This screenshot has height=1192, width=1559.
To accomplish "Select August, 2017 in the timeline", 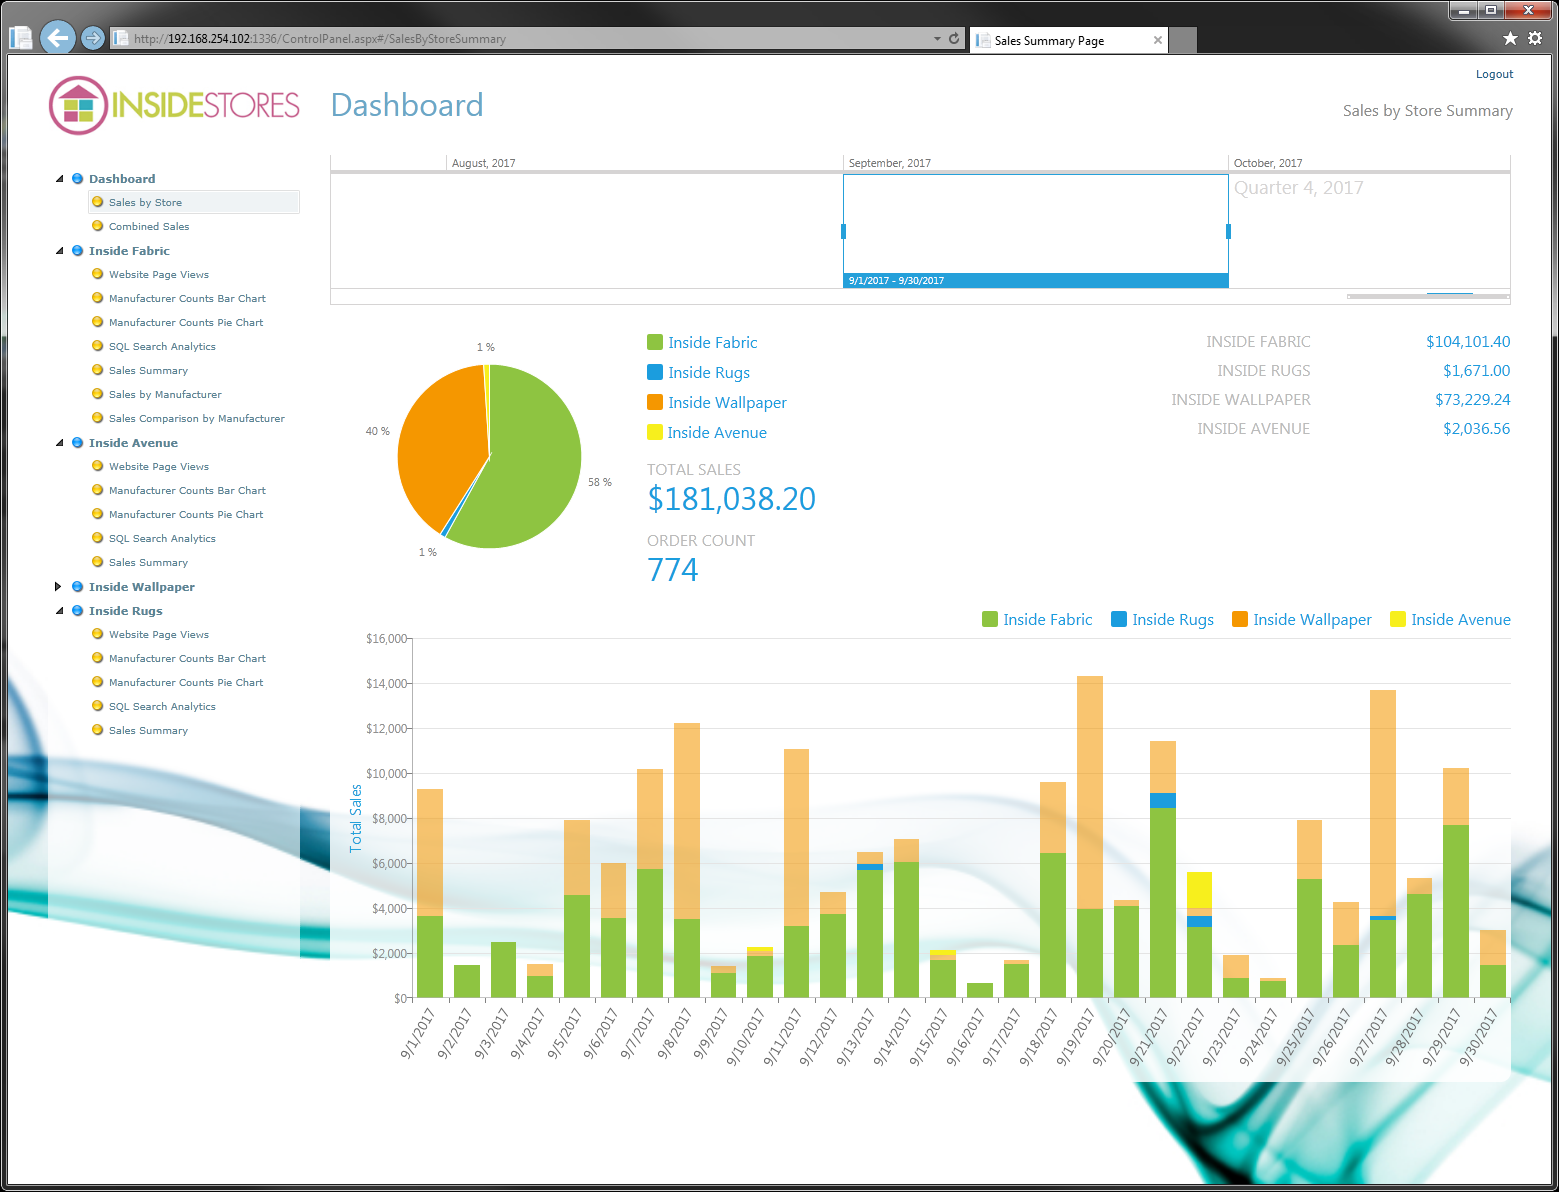I will tap(483, 163).
